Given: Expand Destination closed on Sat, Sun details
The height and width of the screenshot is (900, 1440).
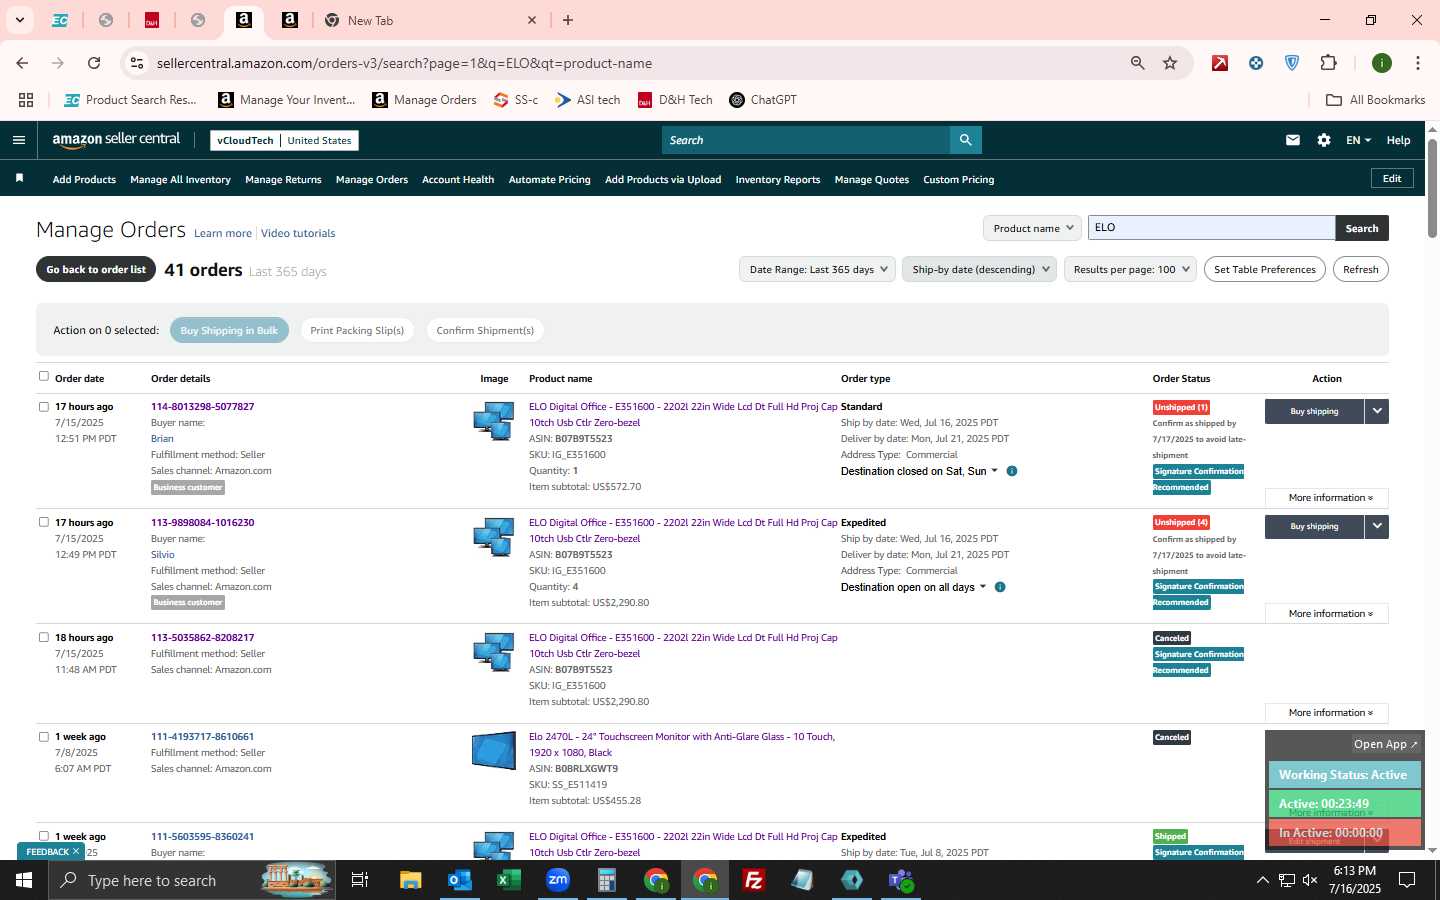Looking at the screenshot, I should coord(919,471).
